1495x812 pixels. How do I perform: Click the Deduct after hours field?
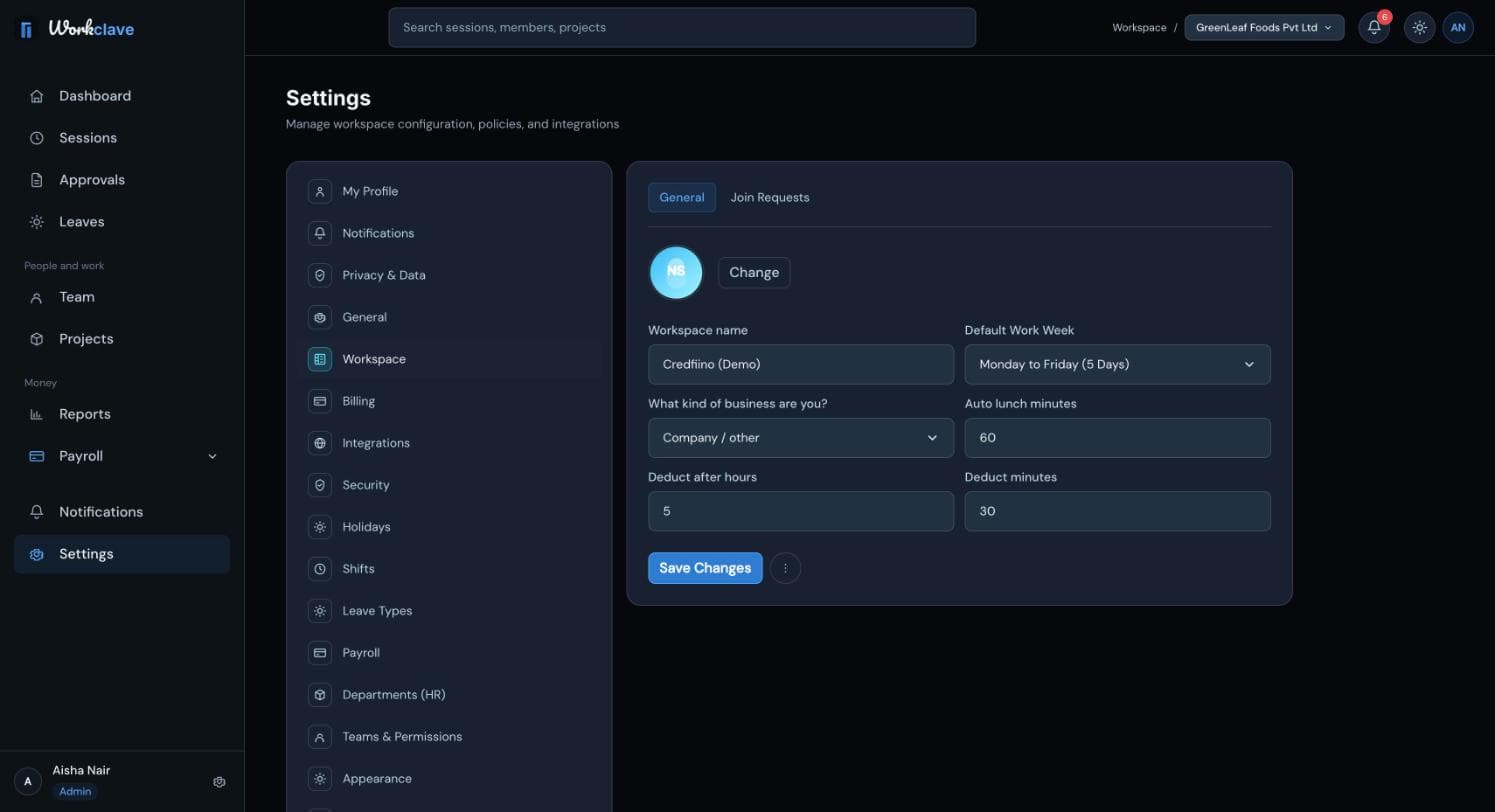pyautogui.click(x=801, y=511)
